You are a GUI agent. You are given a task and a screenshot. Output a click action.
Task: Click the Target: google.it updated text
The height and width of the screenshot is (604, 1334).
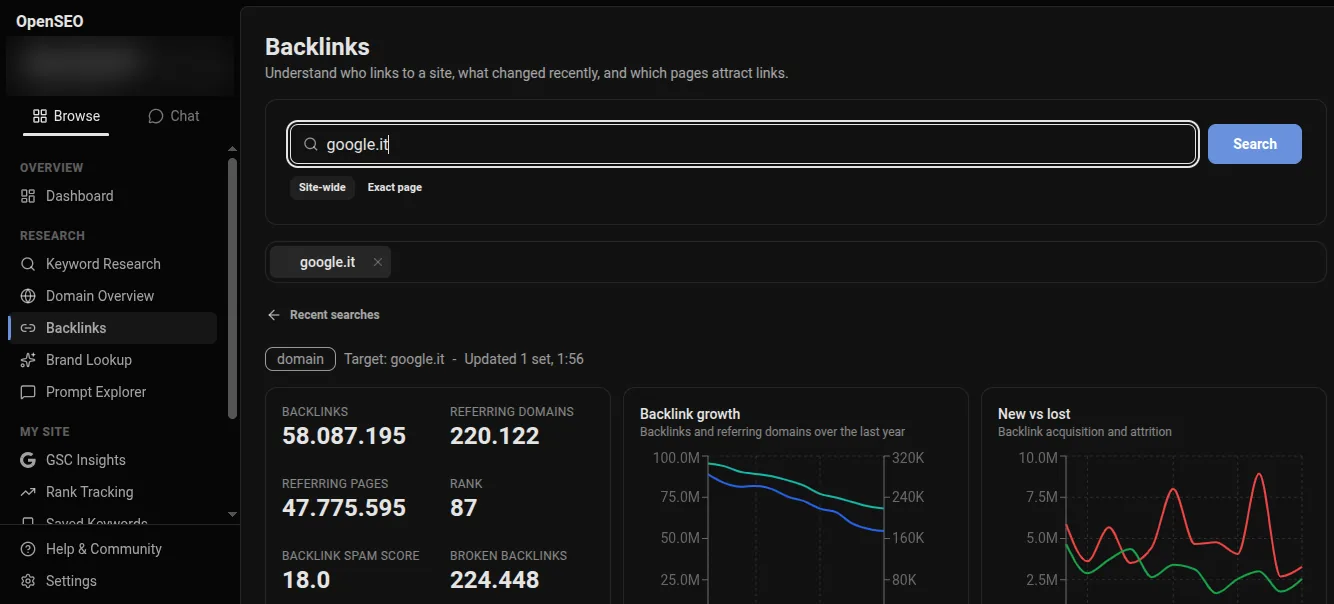coord(464,359)
